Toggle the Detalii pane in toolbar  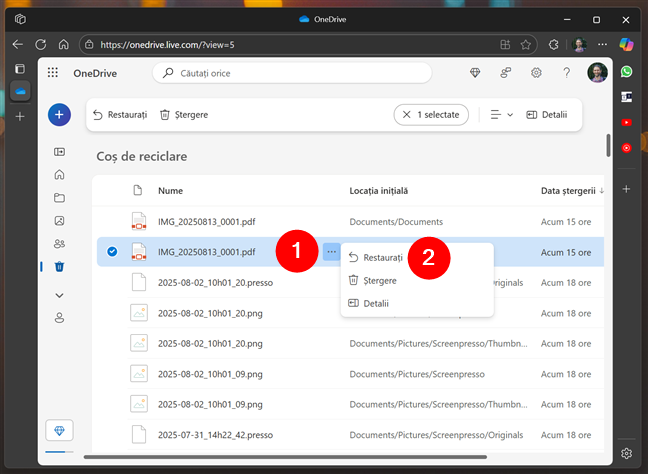[x=546, y=115]
